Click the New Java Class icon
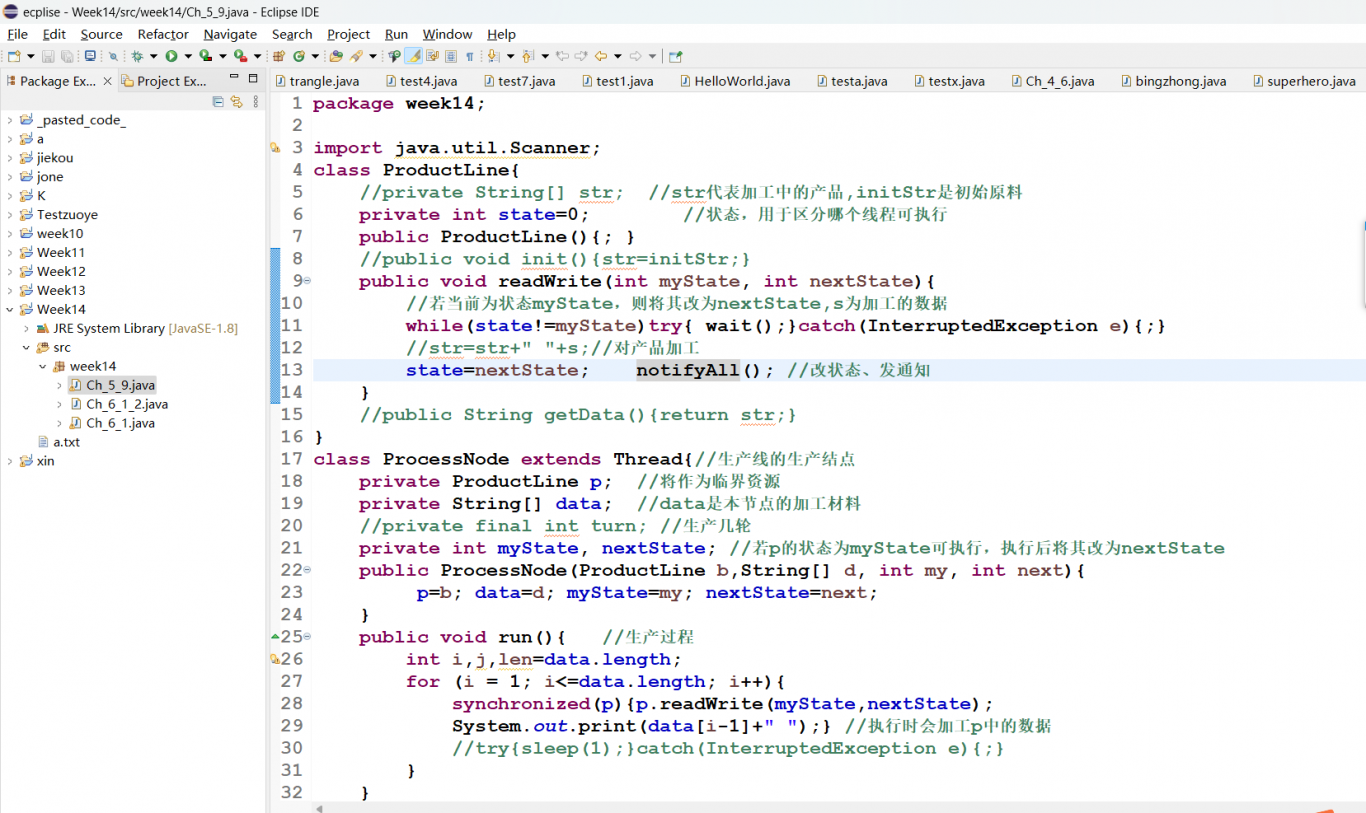The height and width of the screenshot is (813, 1366). (299, 56)
